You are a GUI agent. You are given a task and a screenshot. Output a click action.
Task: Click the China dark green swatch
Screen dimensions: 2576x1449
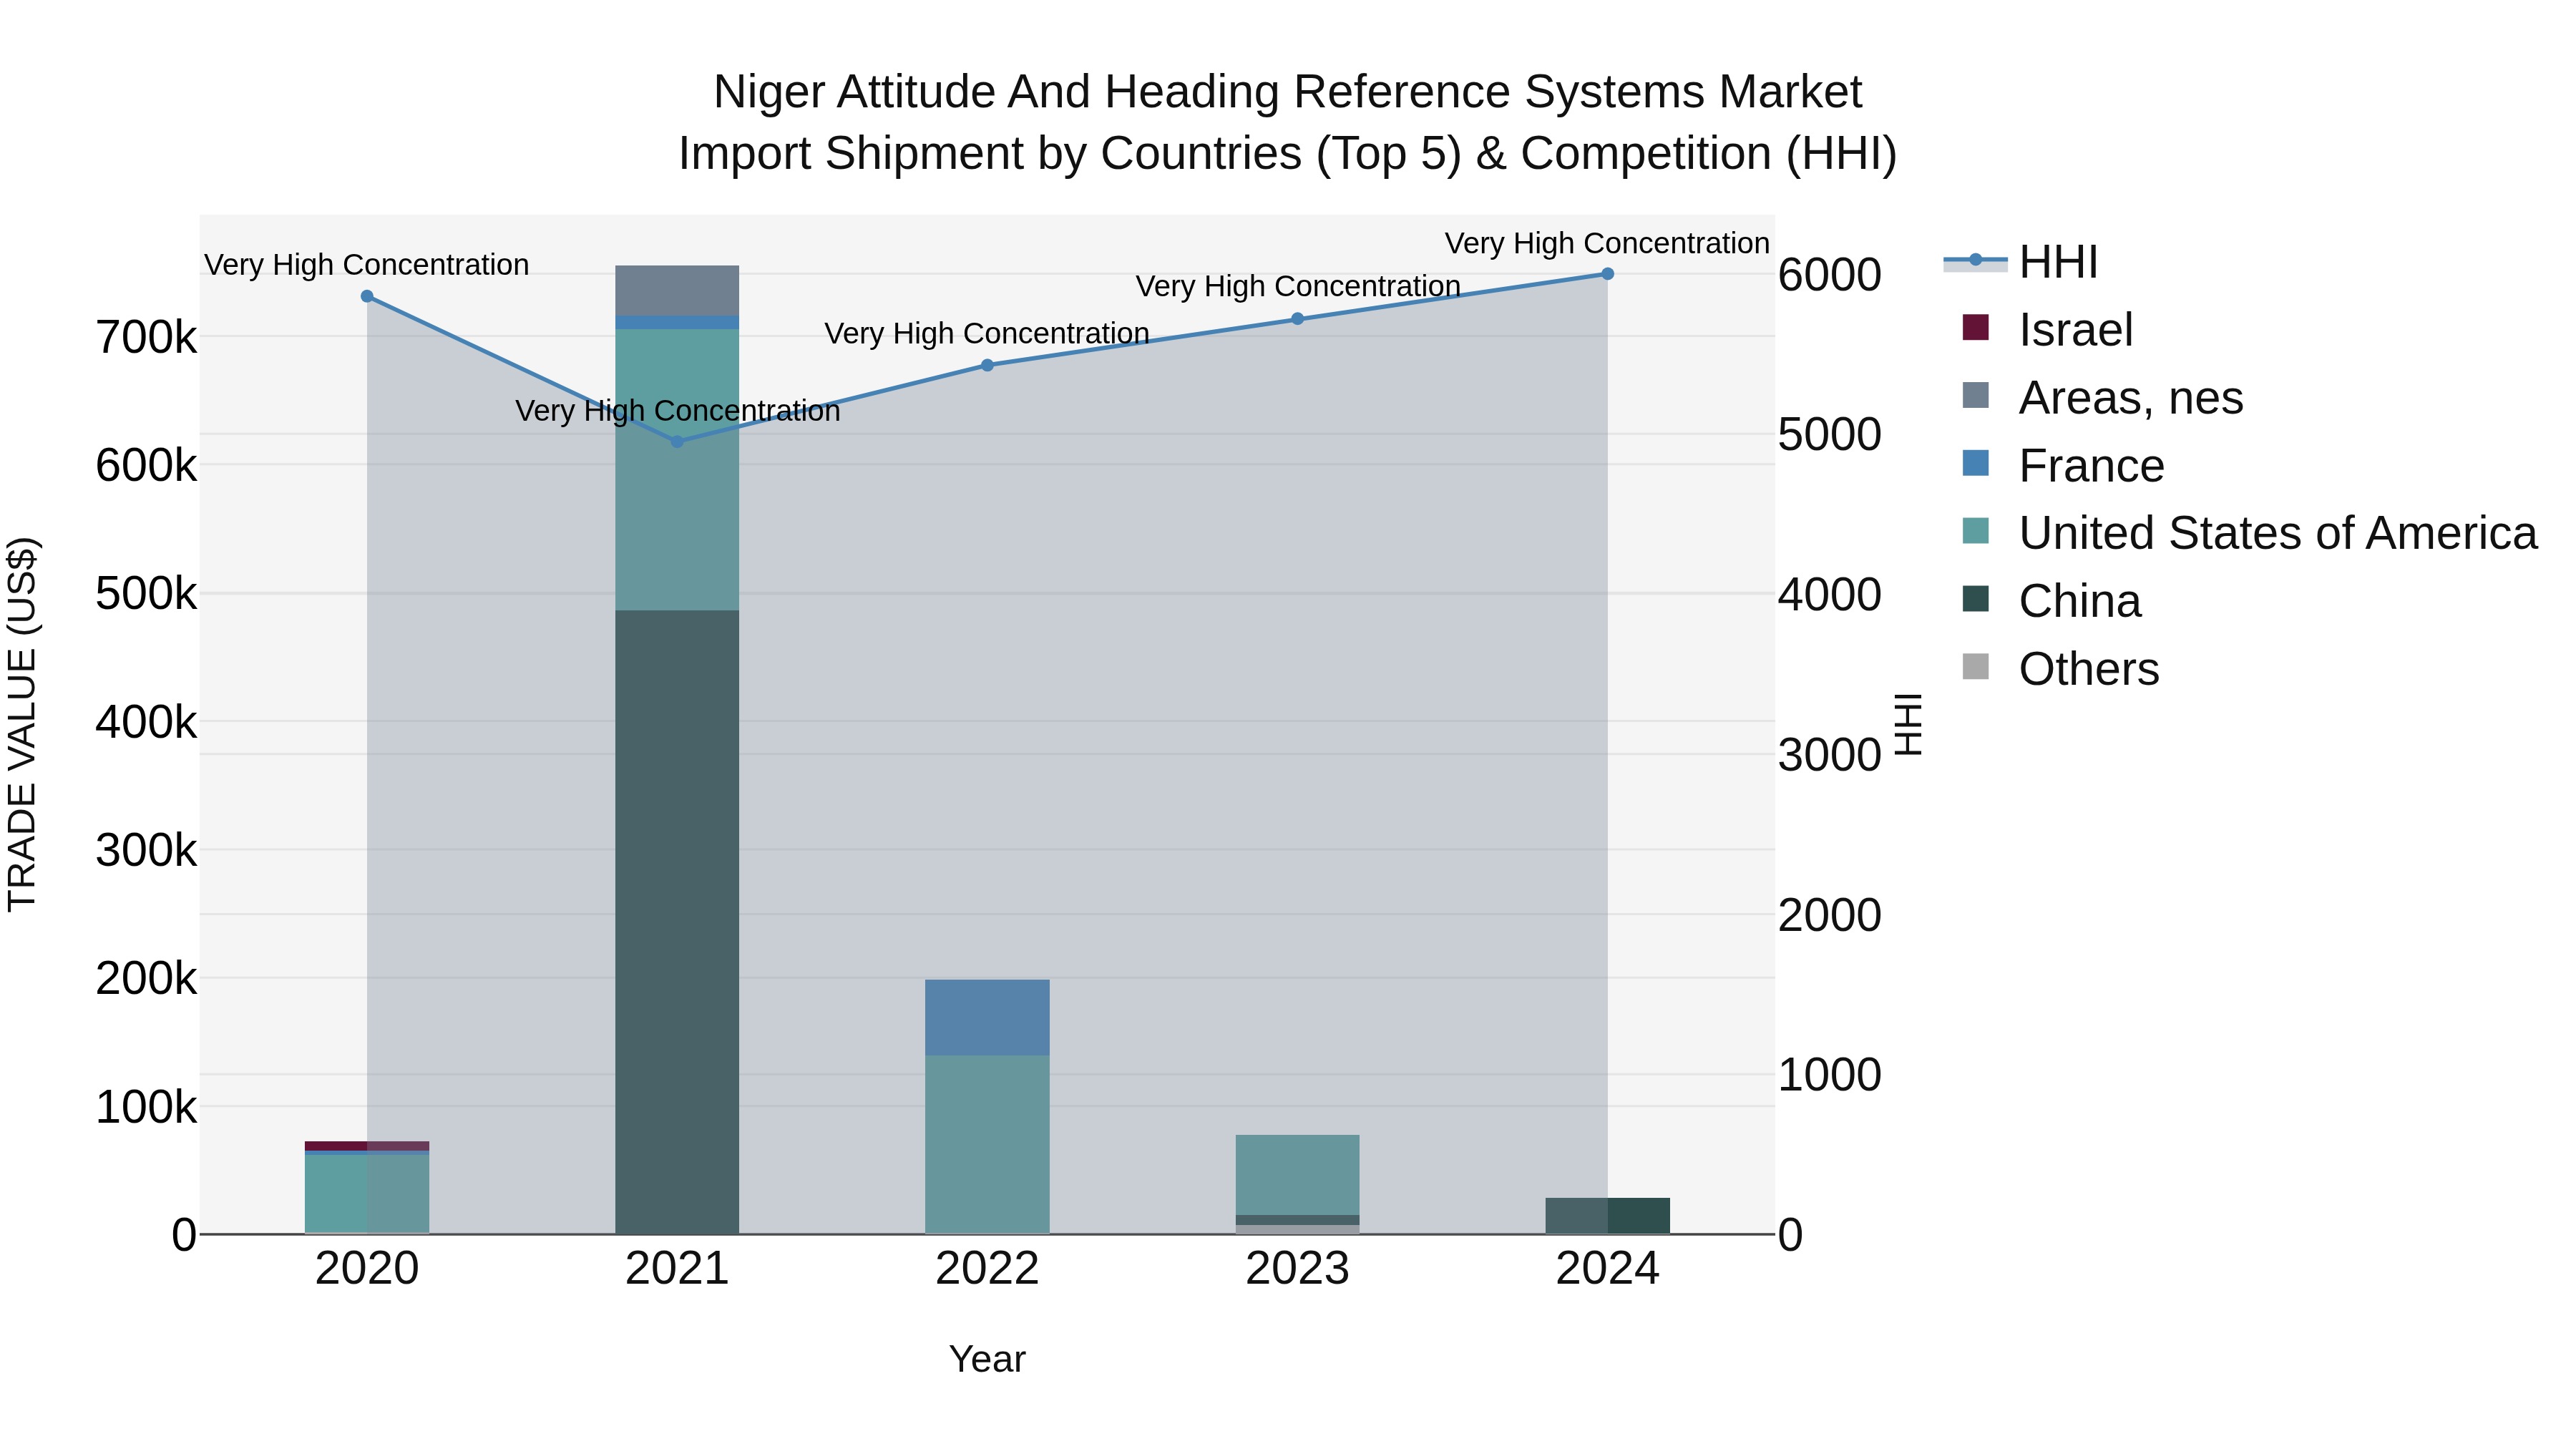click(x=1976, y=598)
